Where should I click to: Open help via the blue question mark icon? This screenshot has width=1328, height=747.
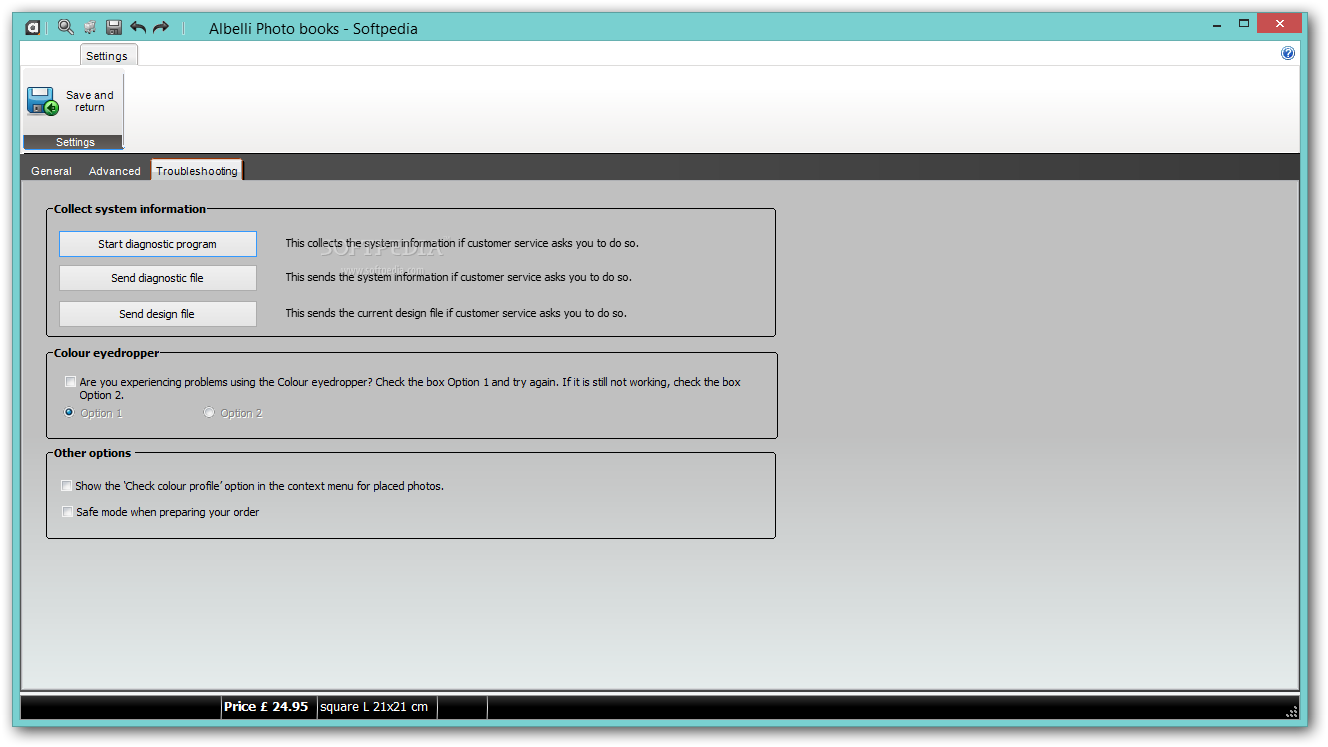point(1288,54)
